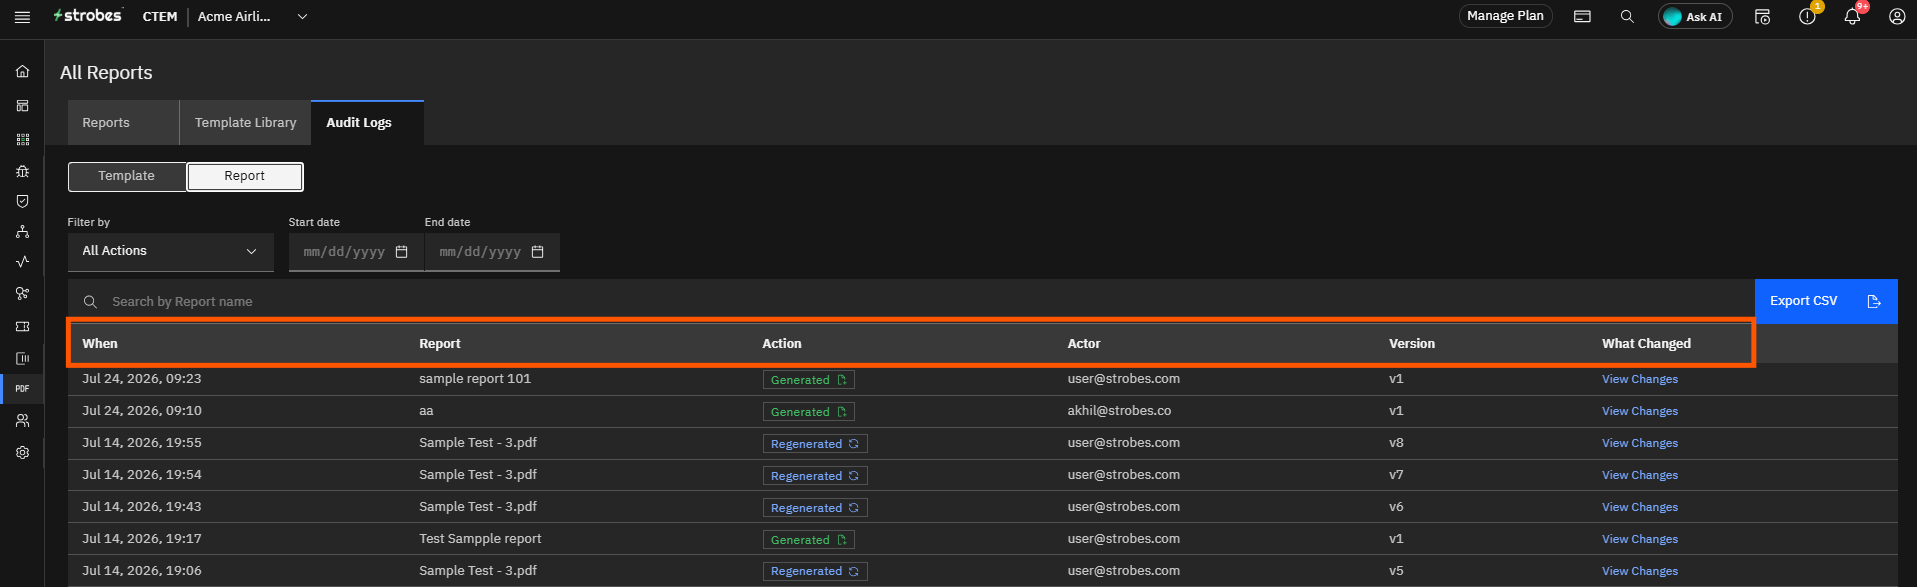Open the End date calendar picker icon
This screenshot has height=587, width=1917.
[x=538, y=252]
